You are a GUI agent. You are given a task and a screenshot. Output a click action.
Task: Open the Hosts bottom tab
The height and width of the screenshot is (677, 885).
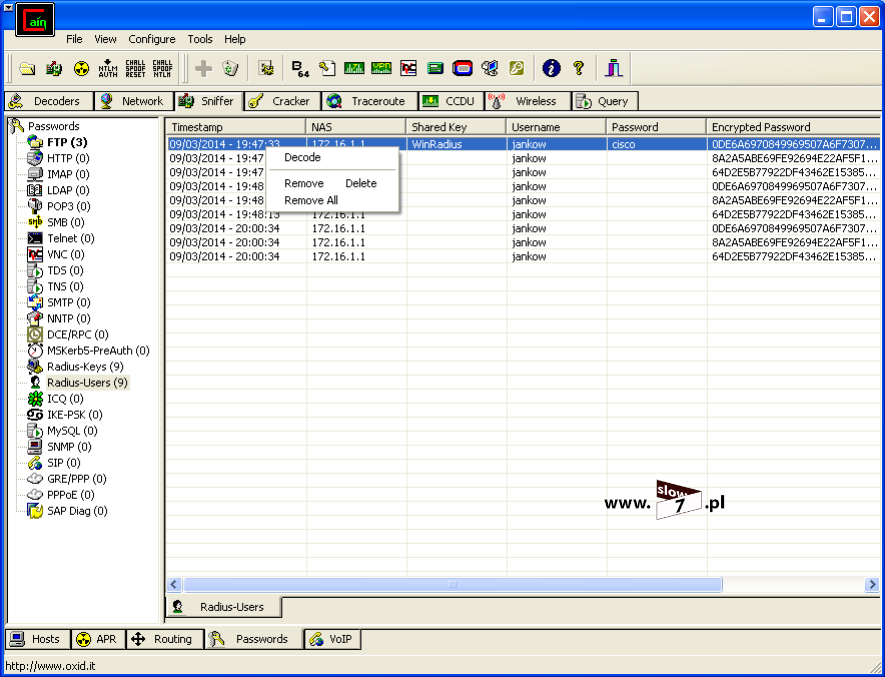coord(38,639)
